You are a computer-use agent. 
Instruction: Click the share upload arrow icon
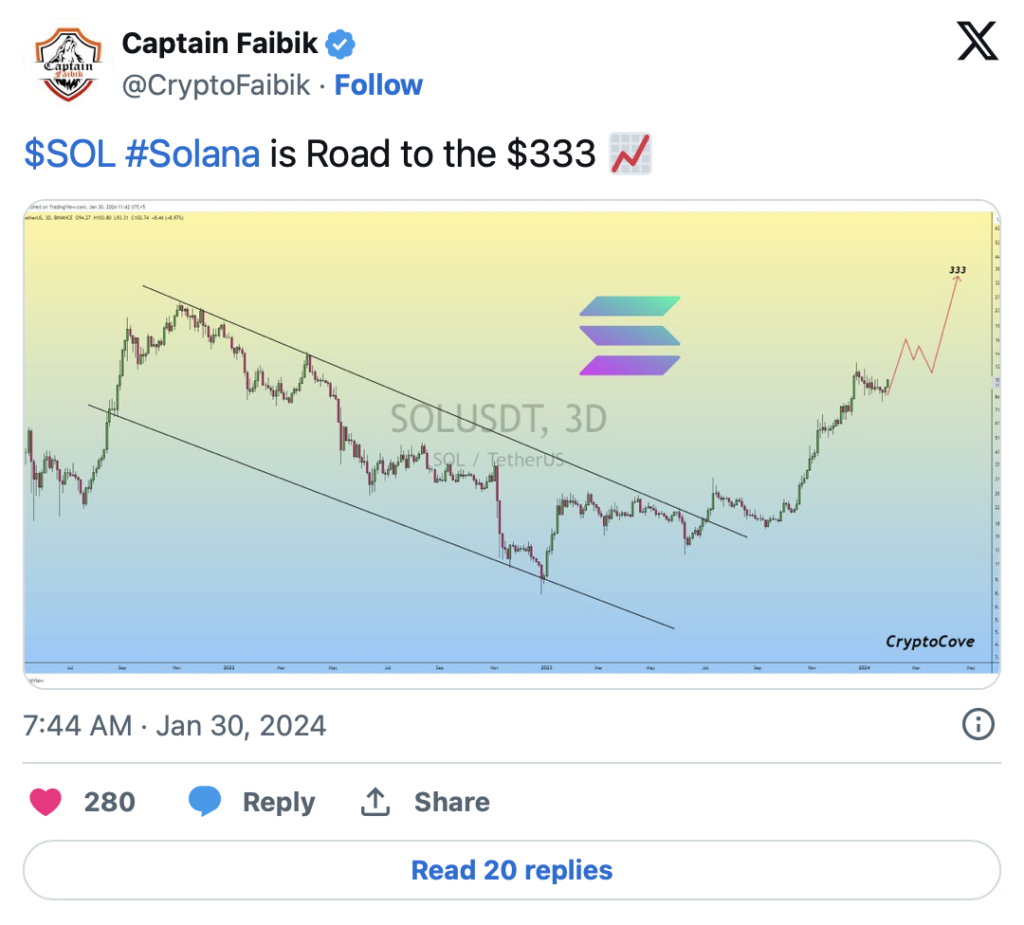click(x=376, y=802)
